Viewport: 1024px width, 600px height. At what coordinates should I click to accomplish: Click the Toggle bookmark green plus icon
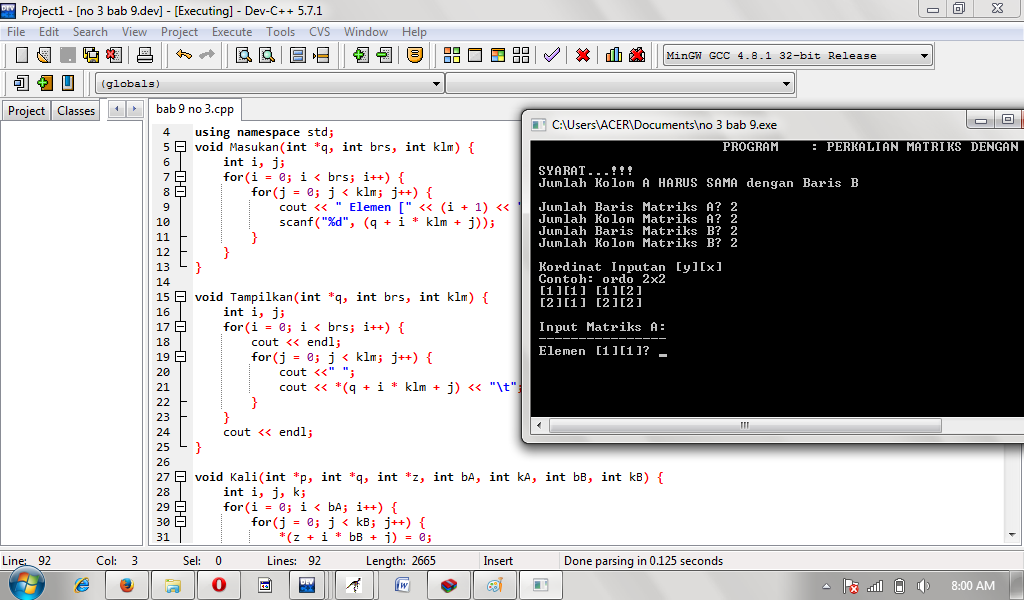(x=44, y=83)
